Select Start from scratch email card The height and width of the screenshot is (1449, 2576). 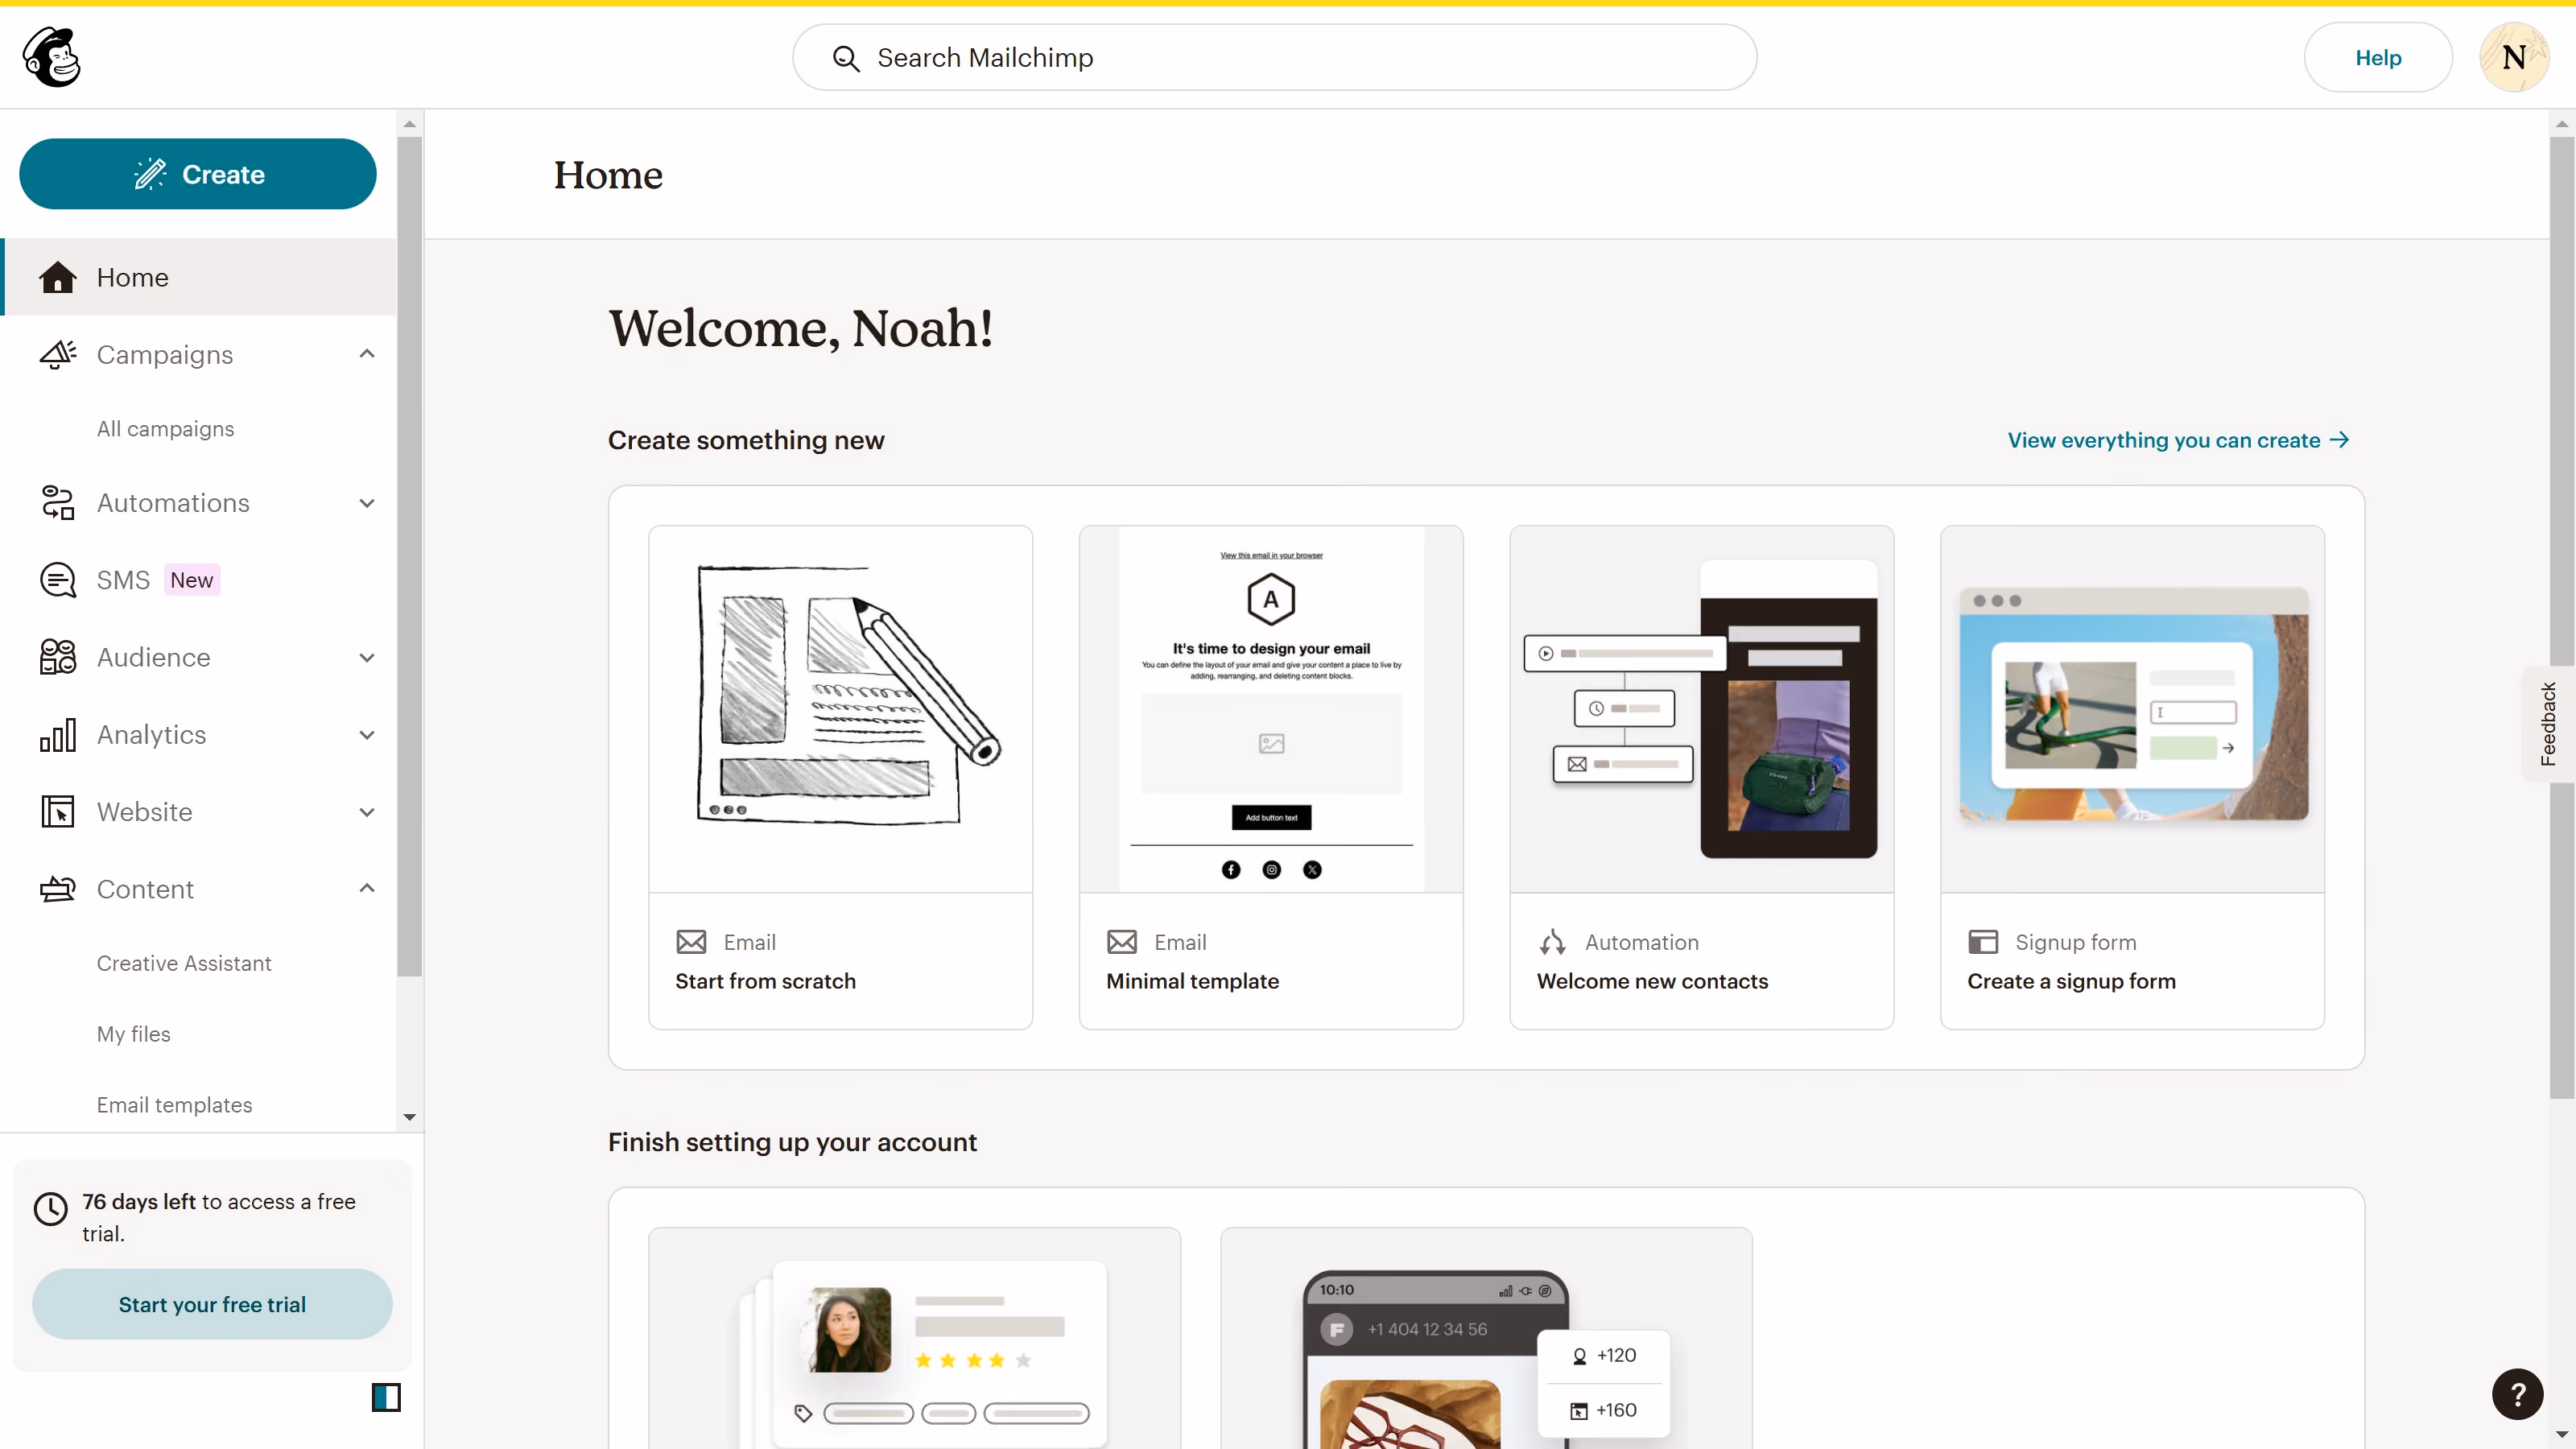coord(840,777)
